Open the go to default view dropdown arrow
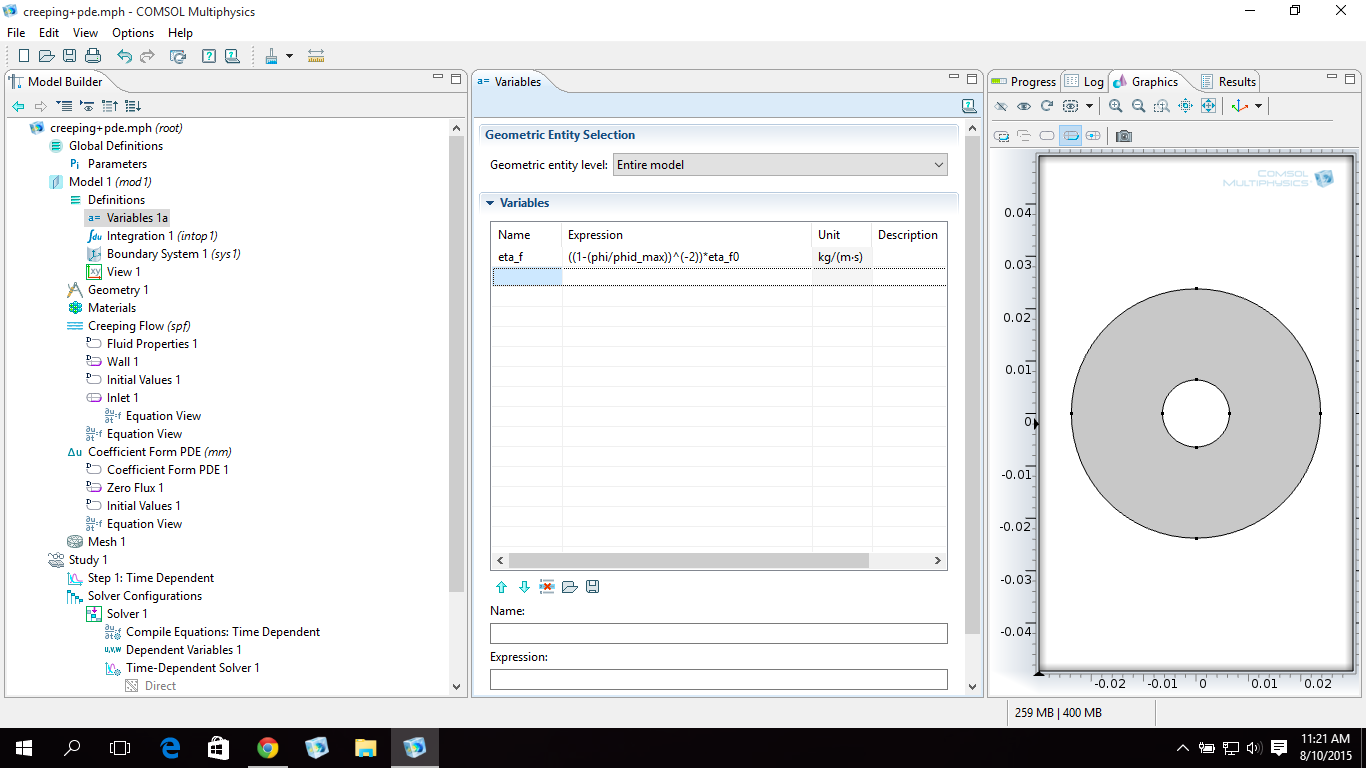Screen dimensions: 1366x768 (1258, 106)
